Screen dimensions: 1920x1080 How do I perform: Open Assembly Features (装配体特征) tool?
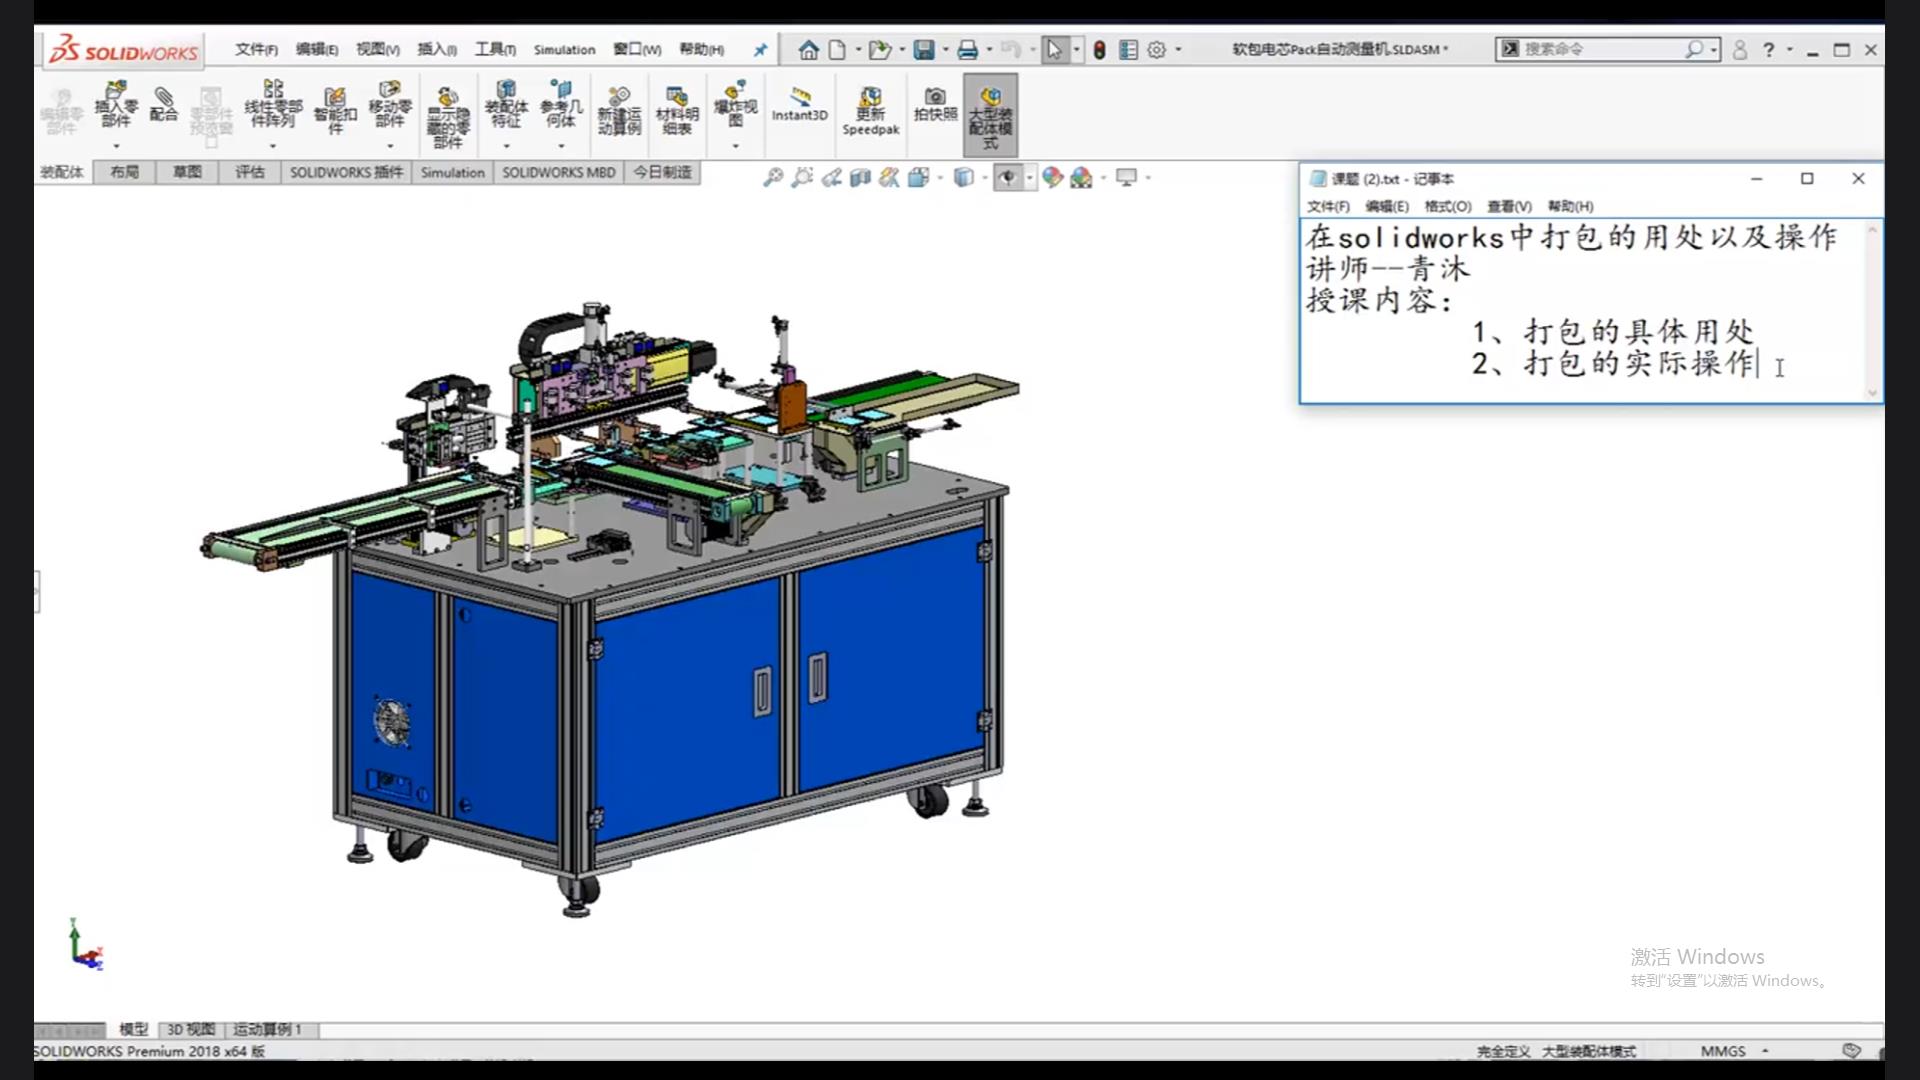click(x=506, y=104)
